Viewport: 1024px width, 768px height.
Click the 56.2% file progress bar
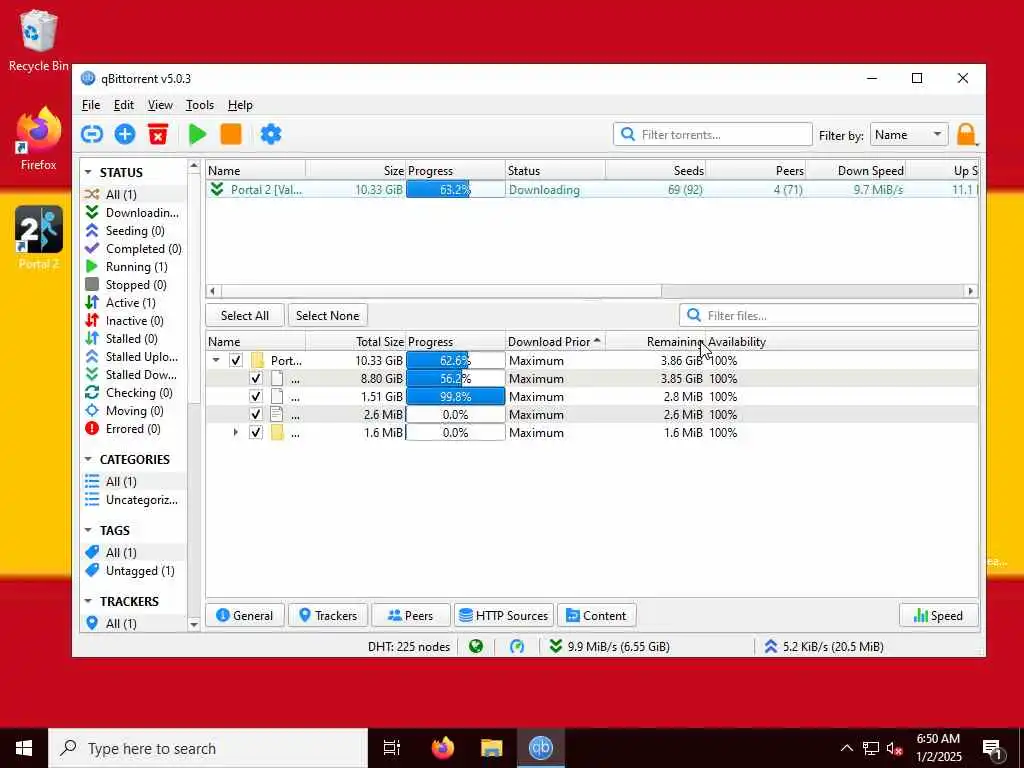click(455, 378)
